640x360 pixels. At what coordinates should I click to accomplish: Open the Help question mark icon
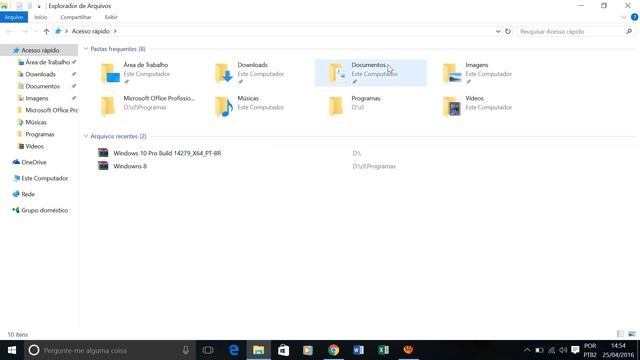[634, 17]
